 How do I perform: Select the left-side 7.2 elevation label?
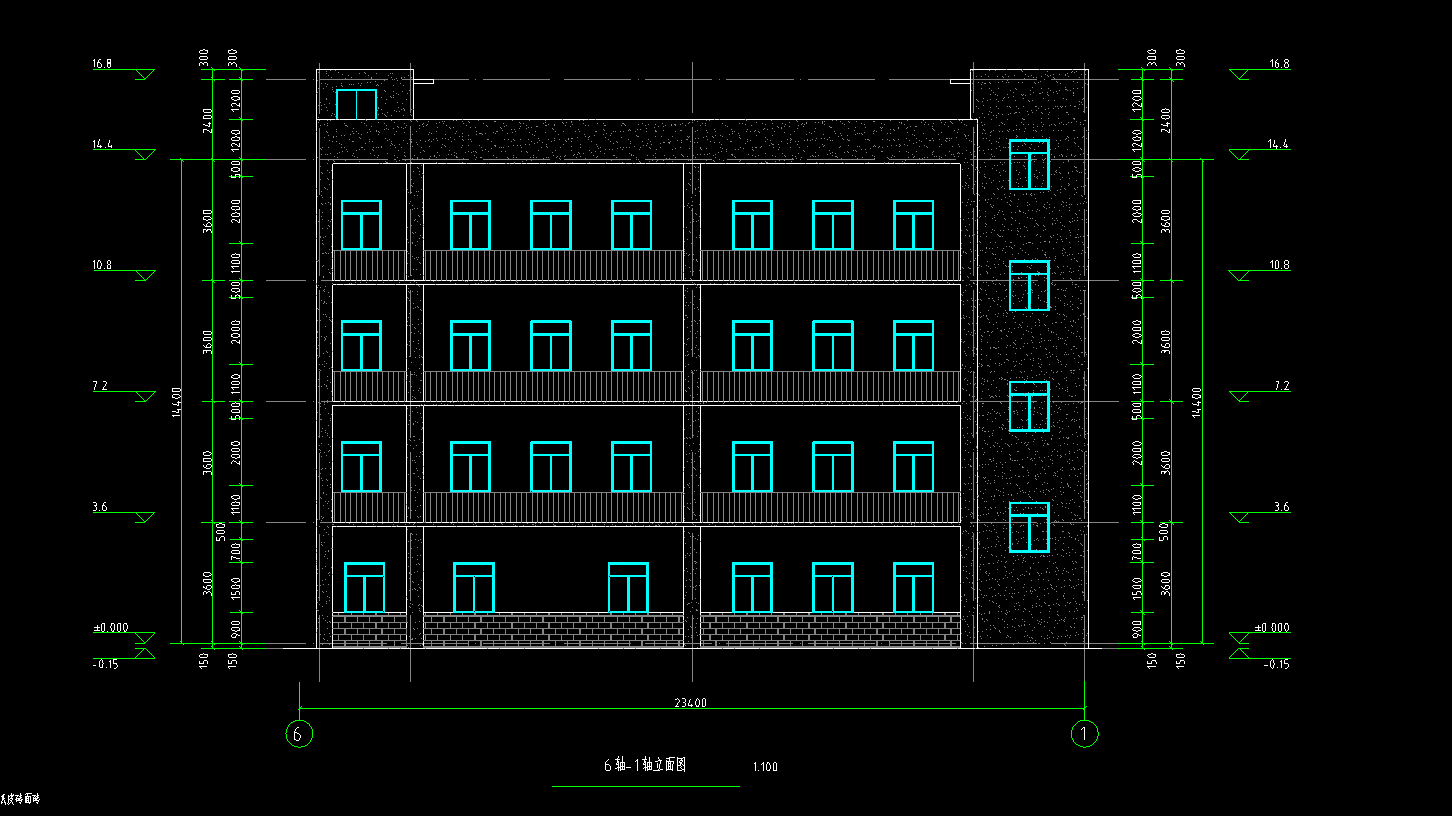pos(100,386)
